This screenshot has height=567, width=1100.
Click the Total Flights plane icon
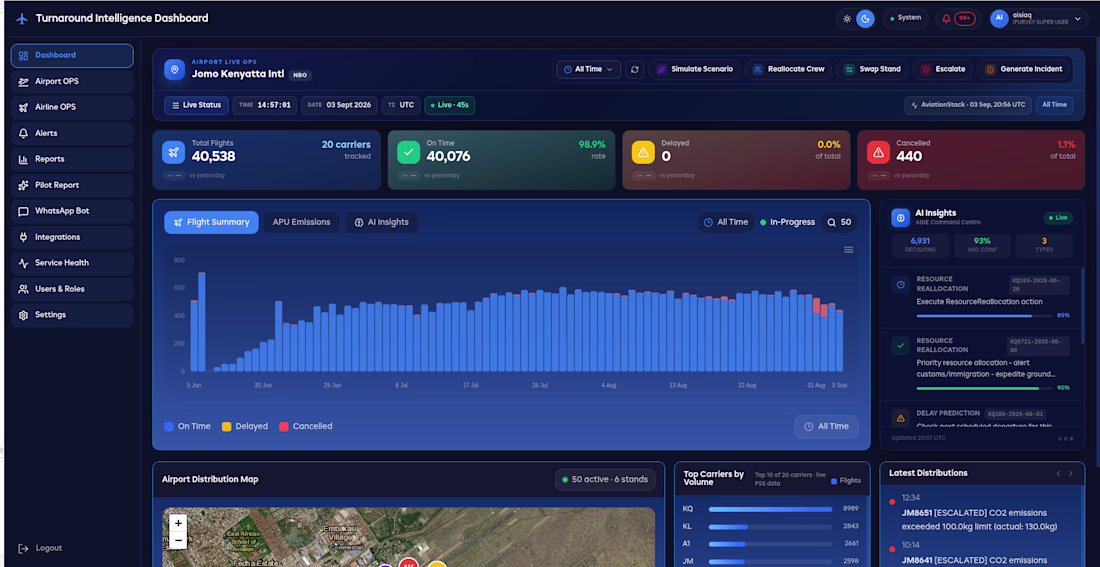pos(174,152)
